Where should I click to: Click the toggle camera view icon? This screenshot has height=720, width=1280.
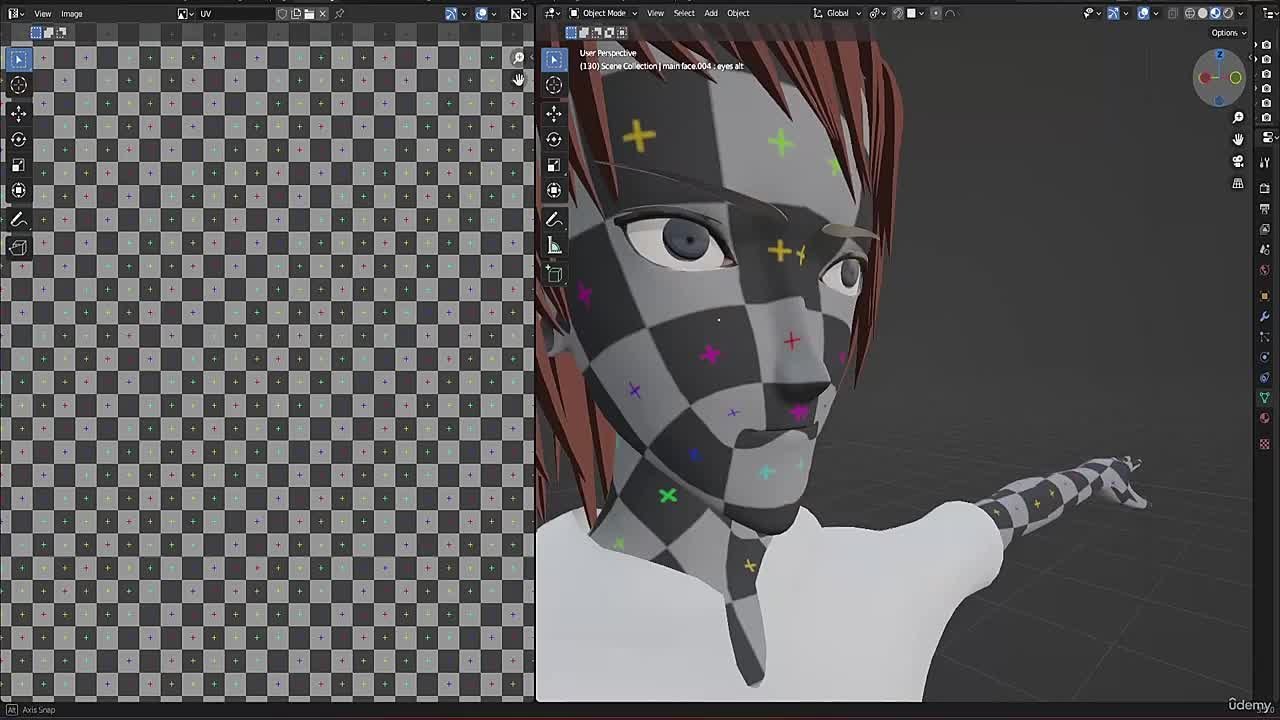tap(1238, 160)
